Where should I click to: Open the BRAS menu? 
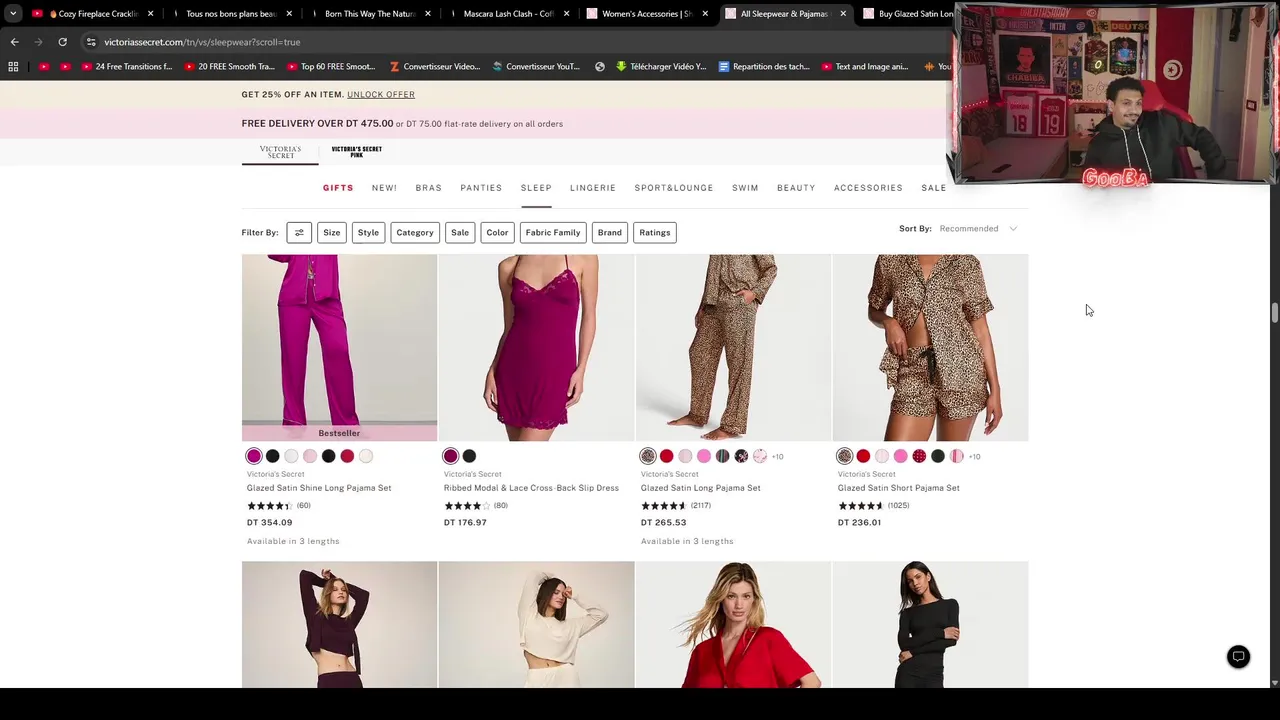(429, 188)
